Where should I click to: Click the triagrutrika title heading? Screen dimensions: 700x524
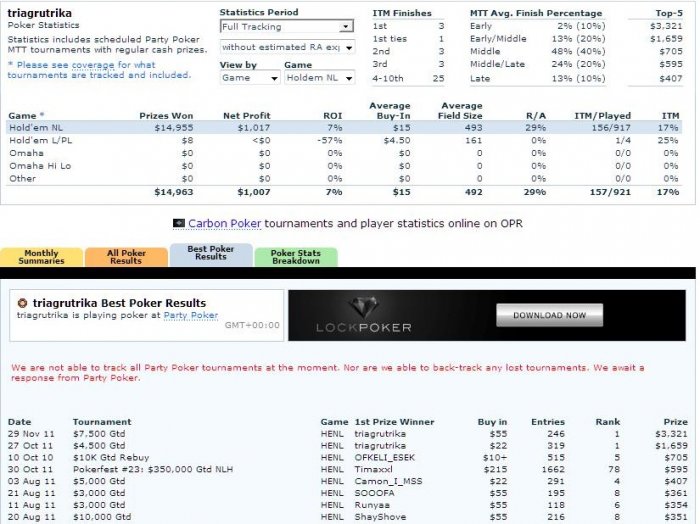(x=39, y=13)
